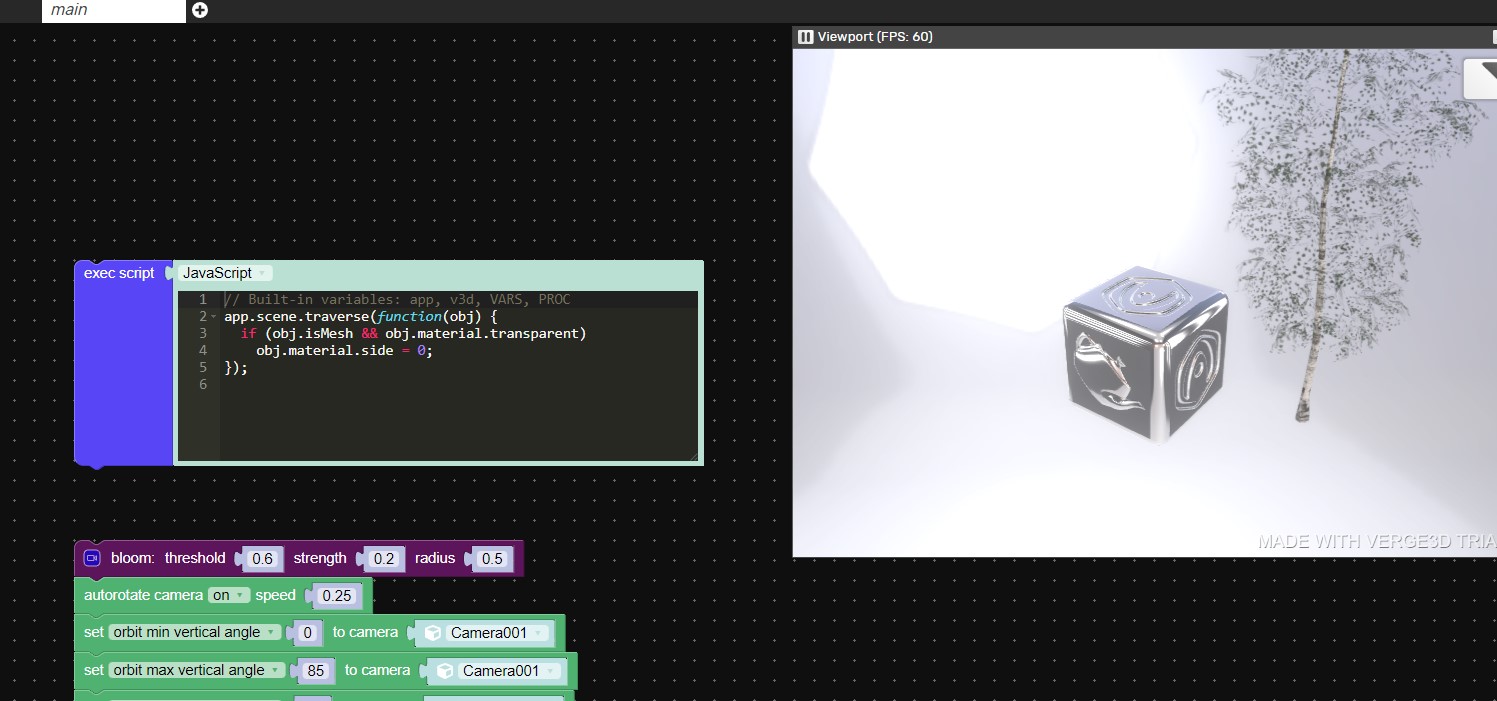Open the "orbit min vertical angle" dropdown

coord(195,632)
